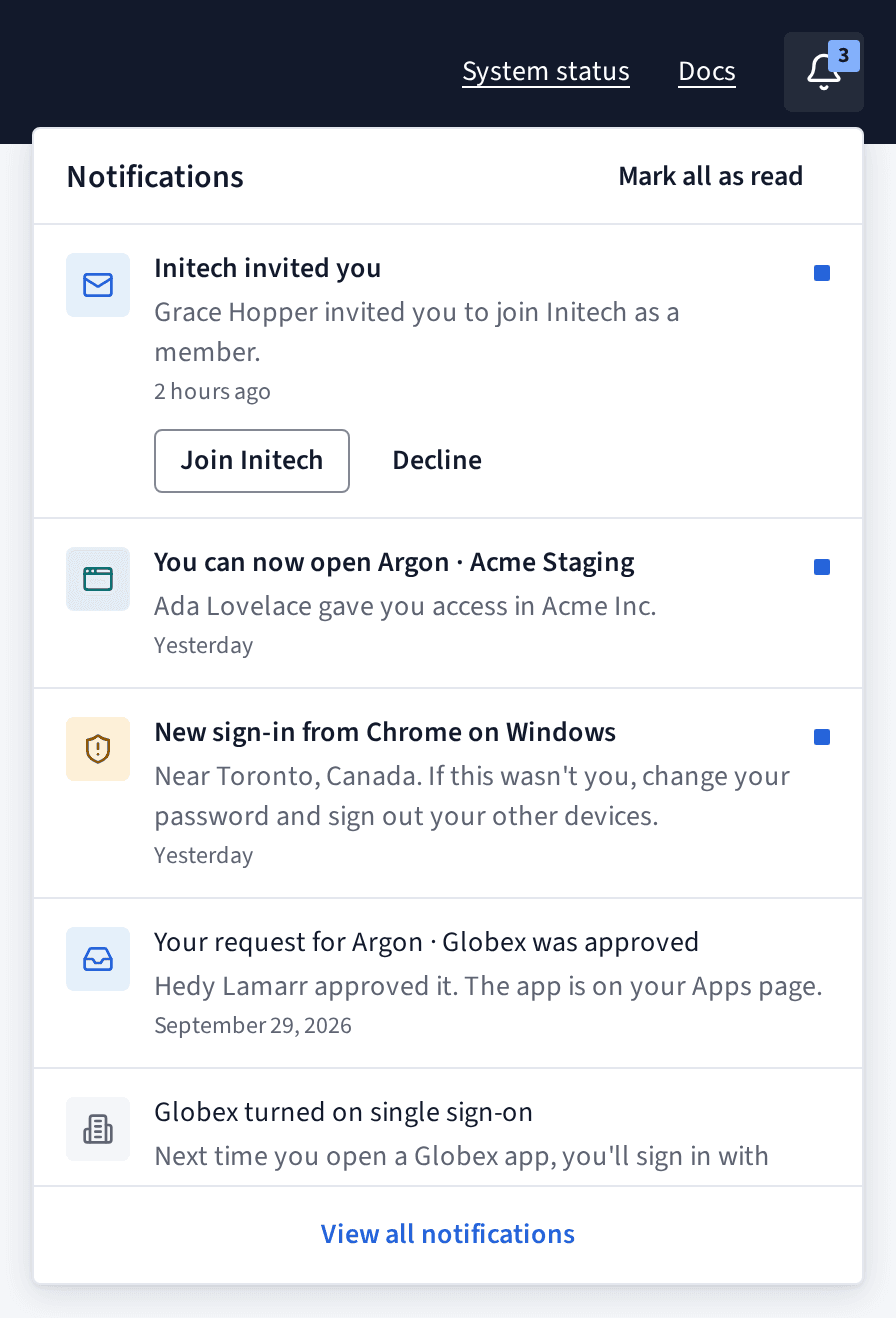Accept invite with Join Initech button
This screenshot has height=1318, width=896.
(x=252, y=461)
